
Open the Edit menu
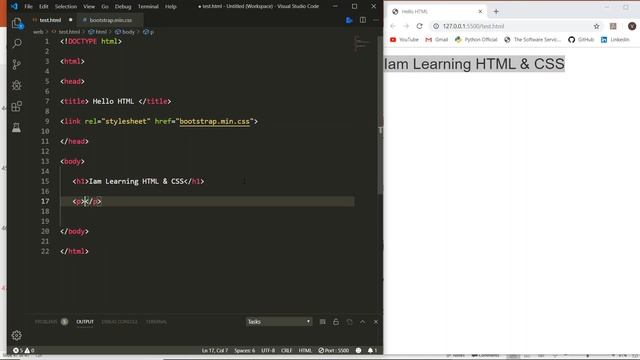point(44,7)
